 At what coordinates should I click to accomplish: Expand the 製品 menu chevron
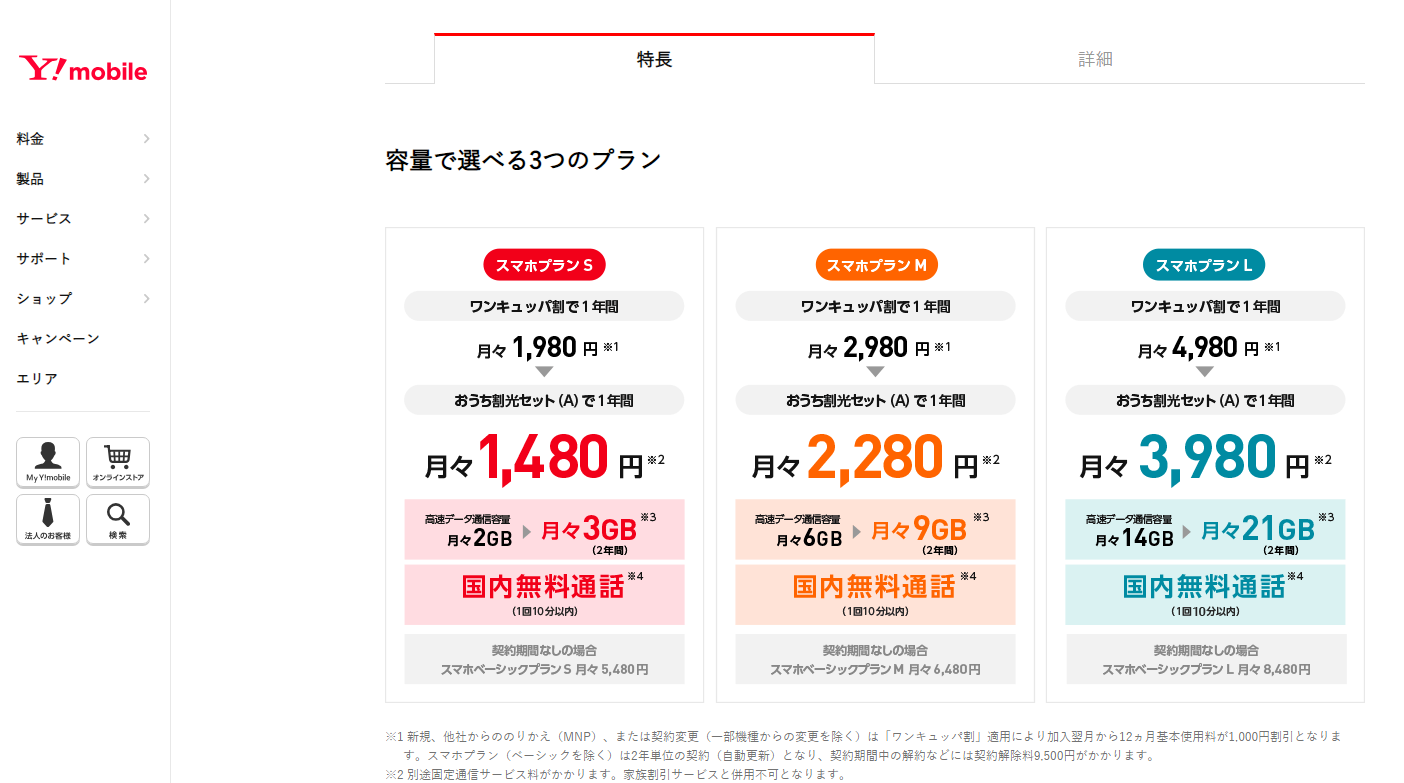146,179
